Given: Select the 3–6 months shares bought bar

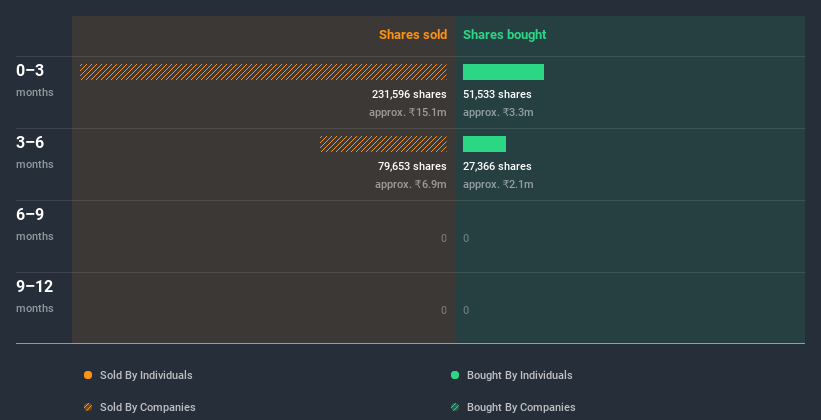Looking at the screenshot, I should (x=484, y=144).
